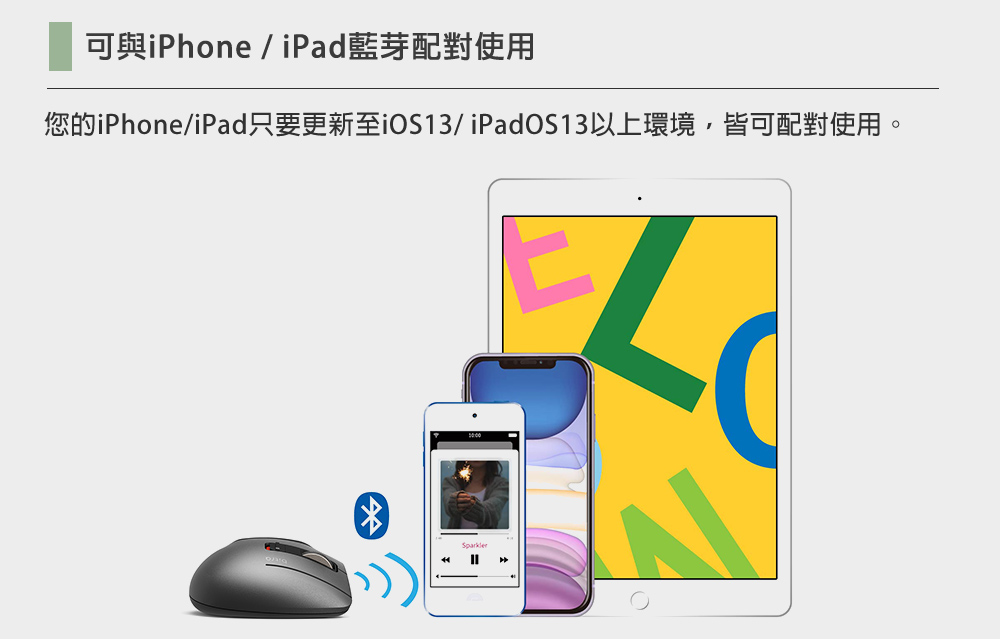
Task: Click the rewind button on iPod player
Action: pyautogui.click(x=445, y=560)
